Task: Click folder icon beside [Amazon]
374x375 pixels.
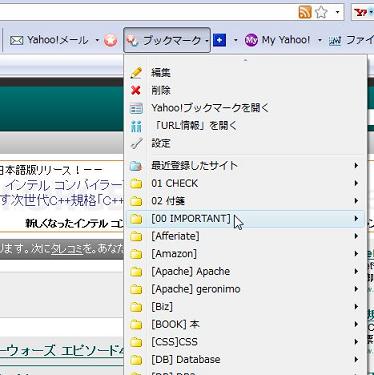Action: click(136, 254)
